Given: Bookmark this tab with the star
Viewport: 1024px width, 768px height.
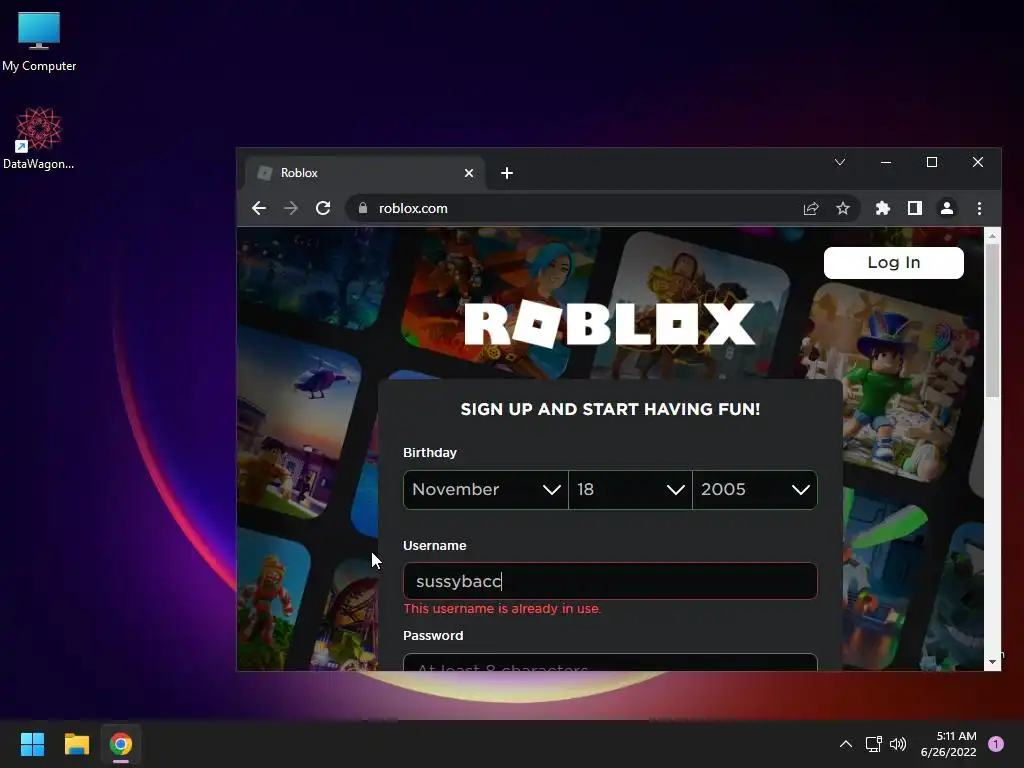Looking at the screenshot, I should point(843,208).
